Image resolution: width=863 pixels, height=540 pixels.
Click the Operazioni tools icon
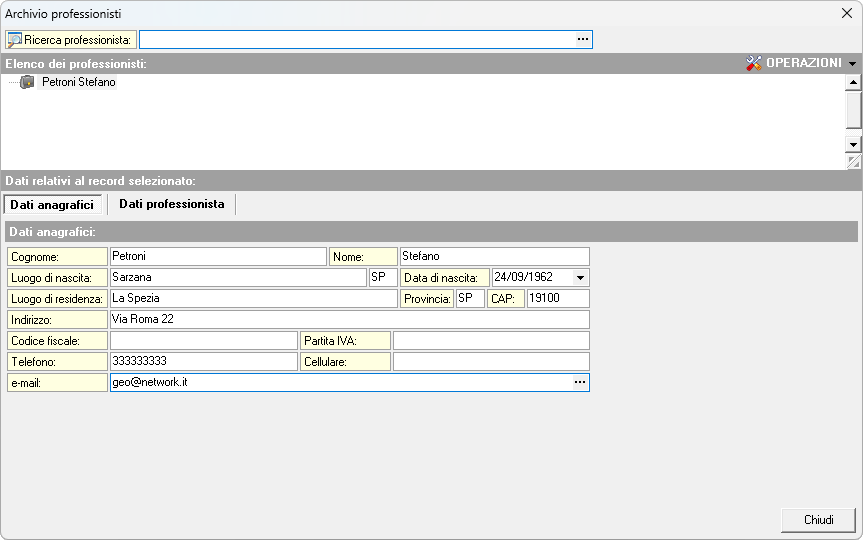[754, 63]
